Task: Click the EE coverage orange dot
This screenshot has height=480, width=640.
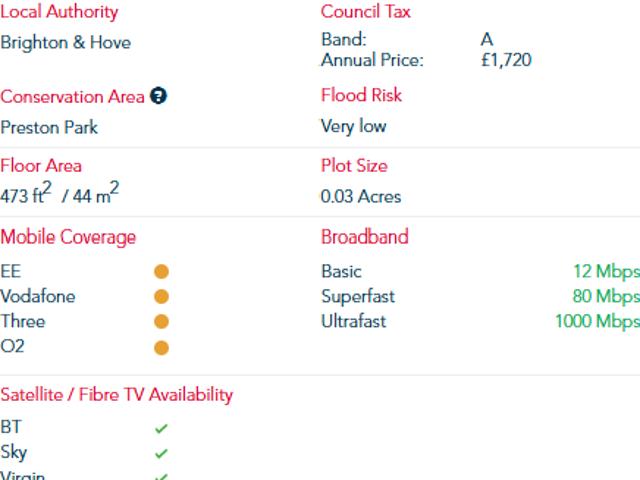Action: pos(161,271)
